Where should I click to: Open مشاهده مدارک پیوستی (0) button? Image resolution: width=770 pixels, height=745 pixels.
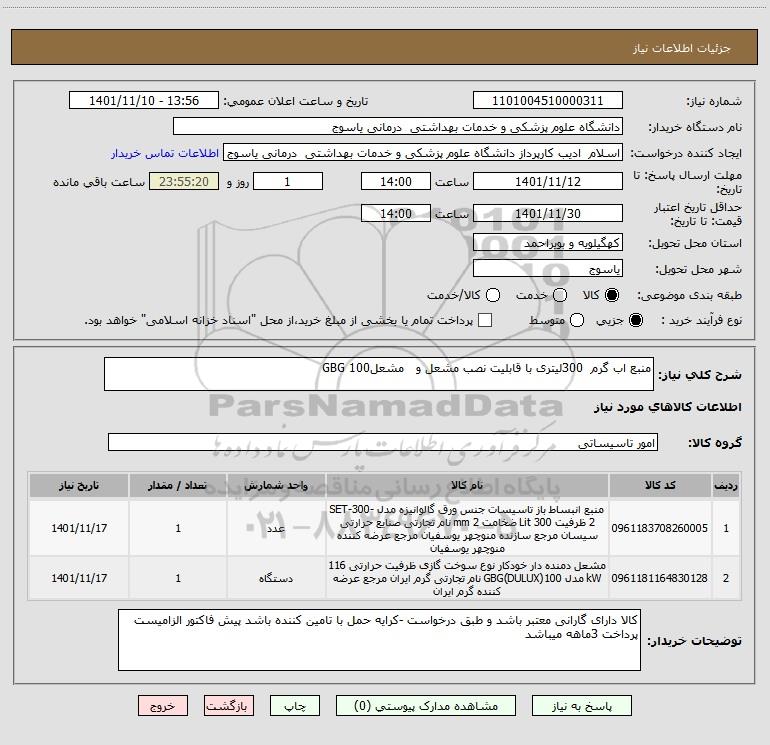[426, 706]
